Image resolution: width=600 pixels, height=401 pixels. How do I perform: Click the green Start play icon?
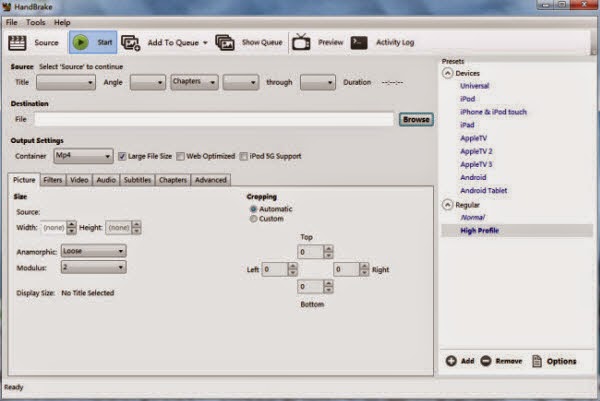click(x=81, y=42)
